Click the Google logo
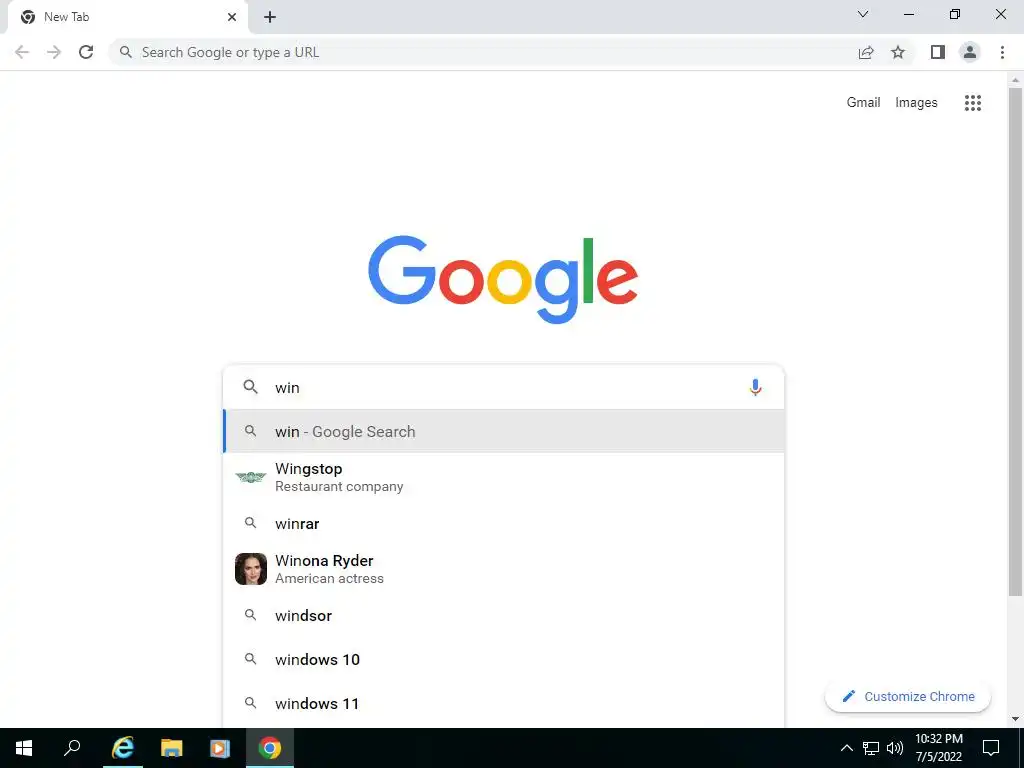Image resolution: width=1024 pixels, height=768 pixels. pos(503,280)
